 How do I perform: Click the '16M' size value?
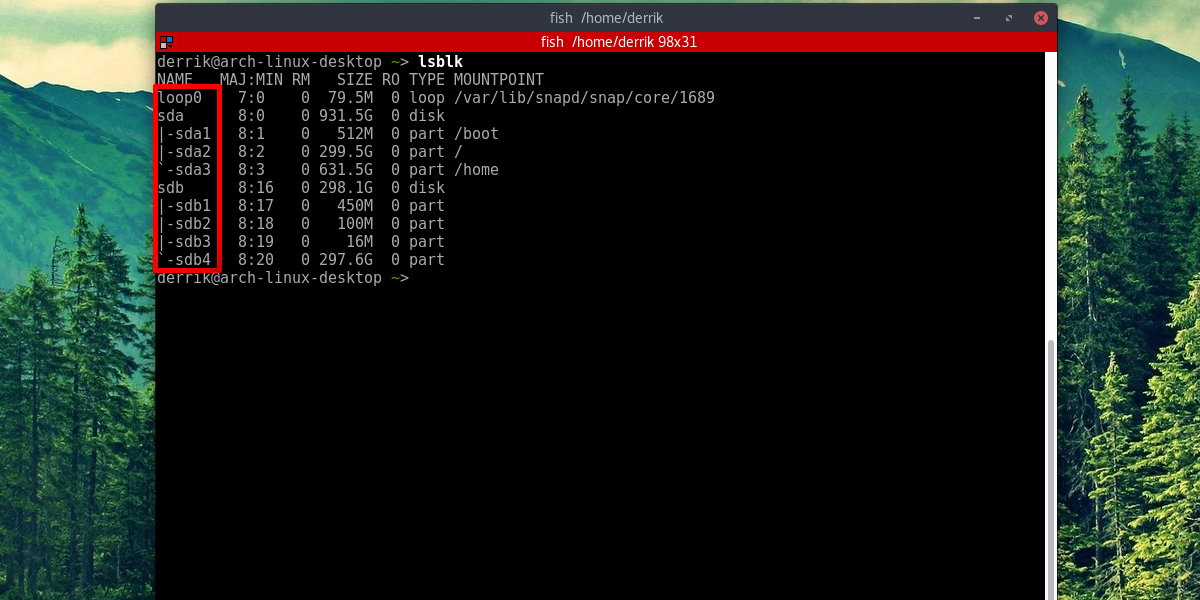[360, 242]
